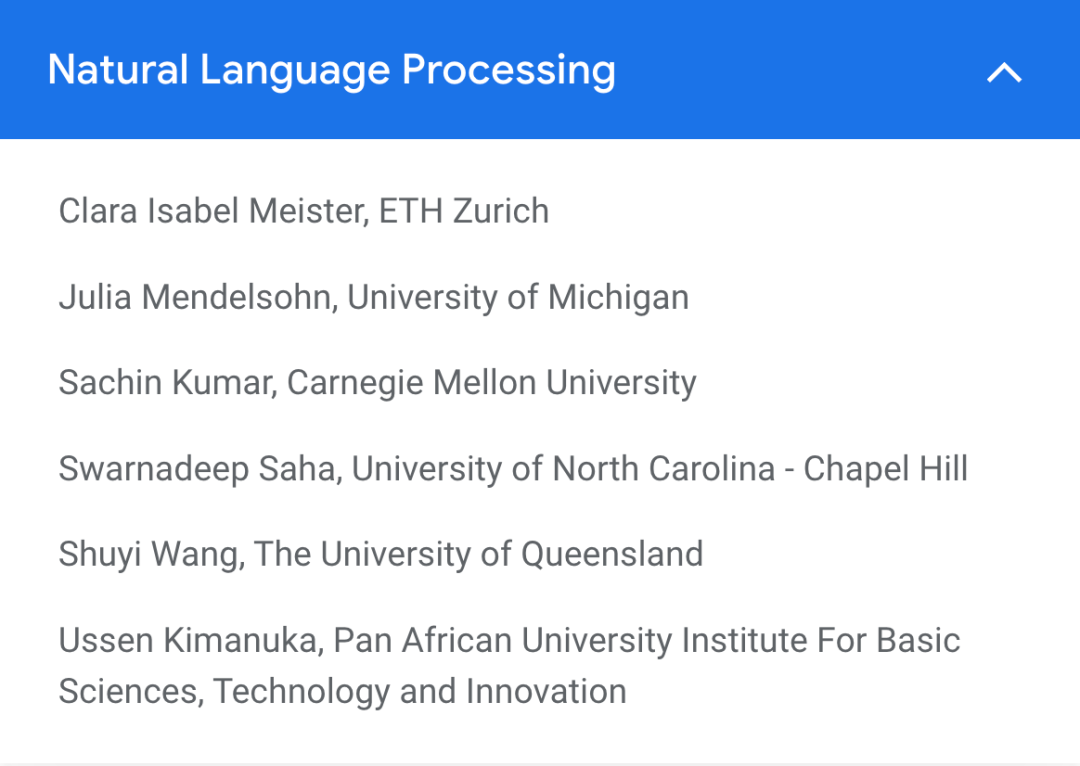This screenshot has height=766, width=1080.
Task: Click empty blue header area beside the title
Action: [x=800, y=70]
